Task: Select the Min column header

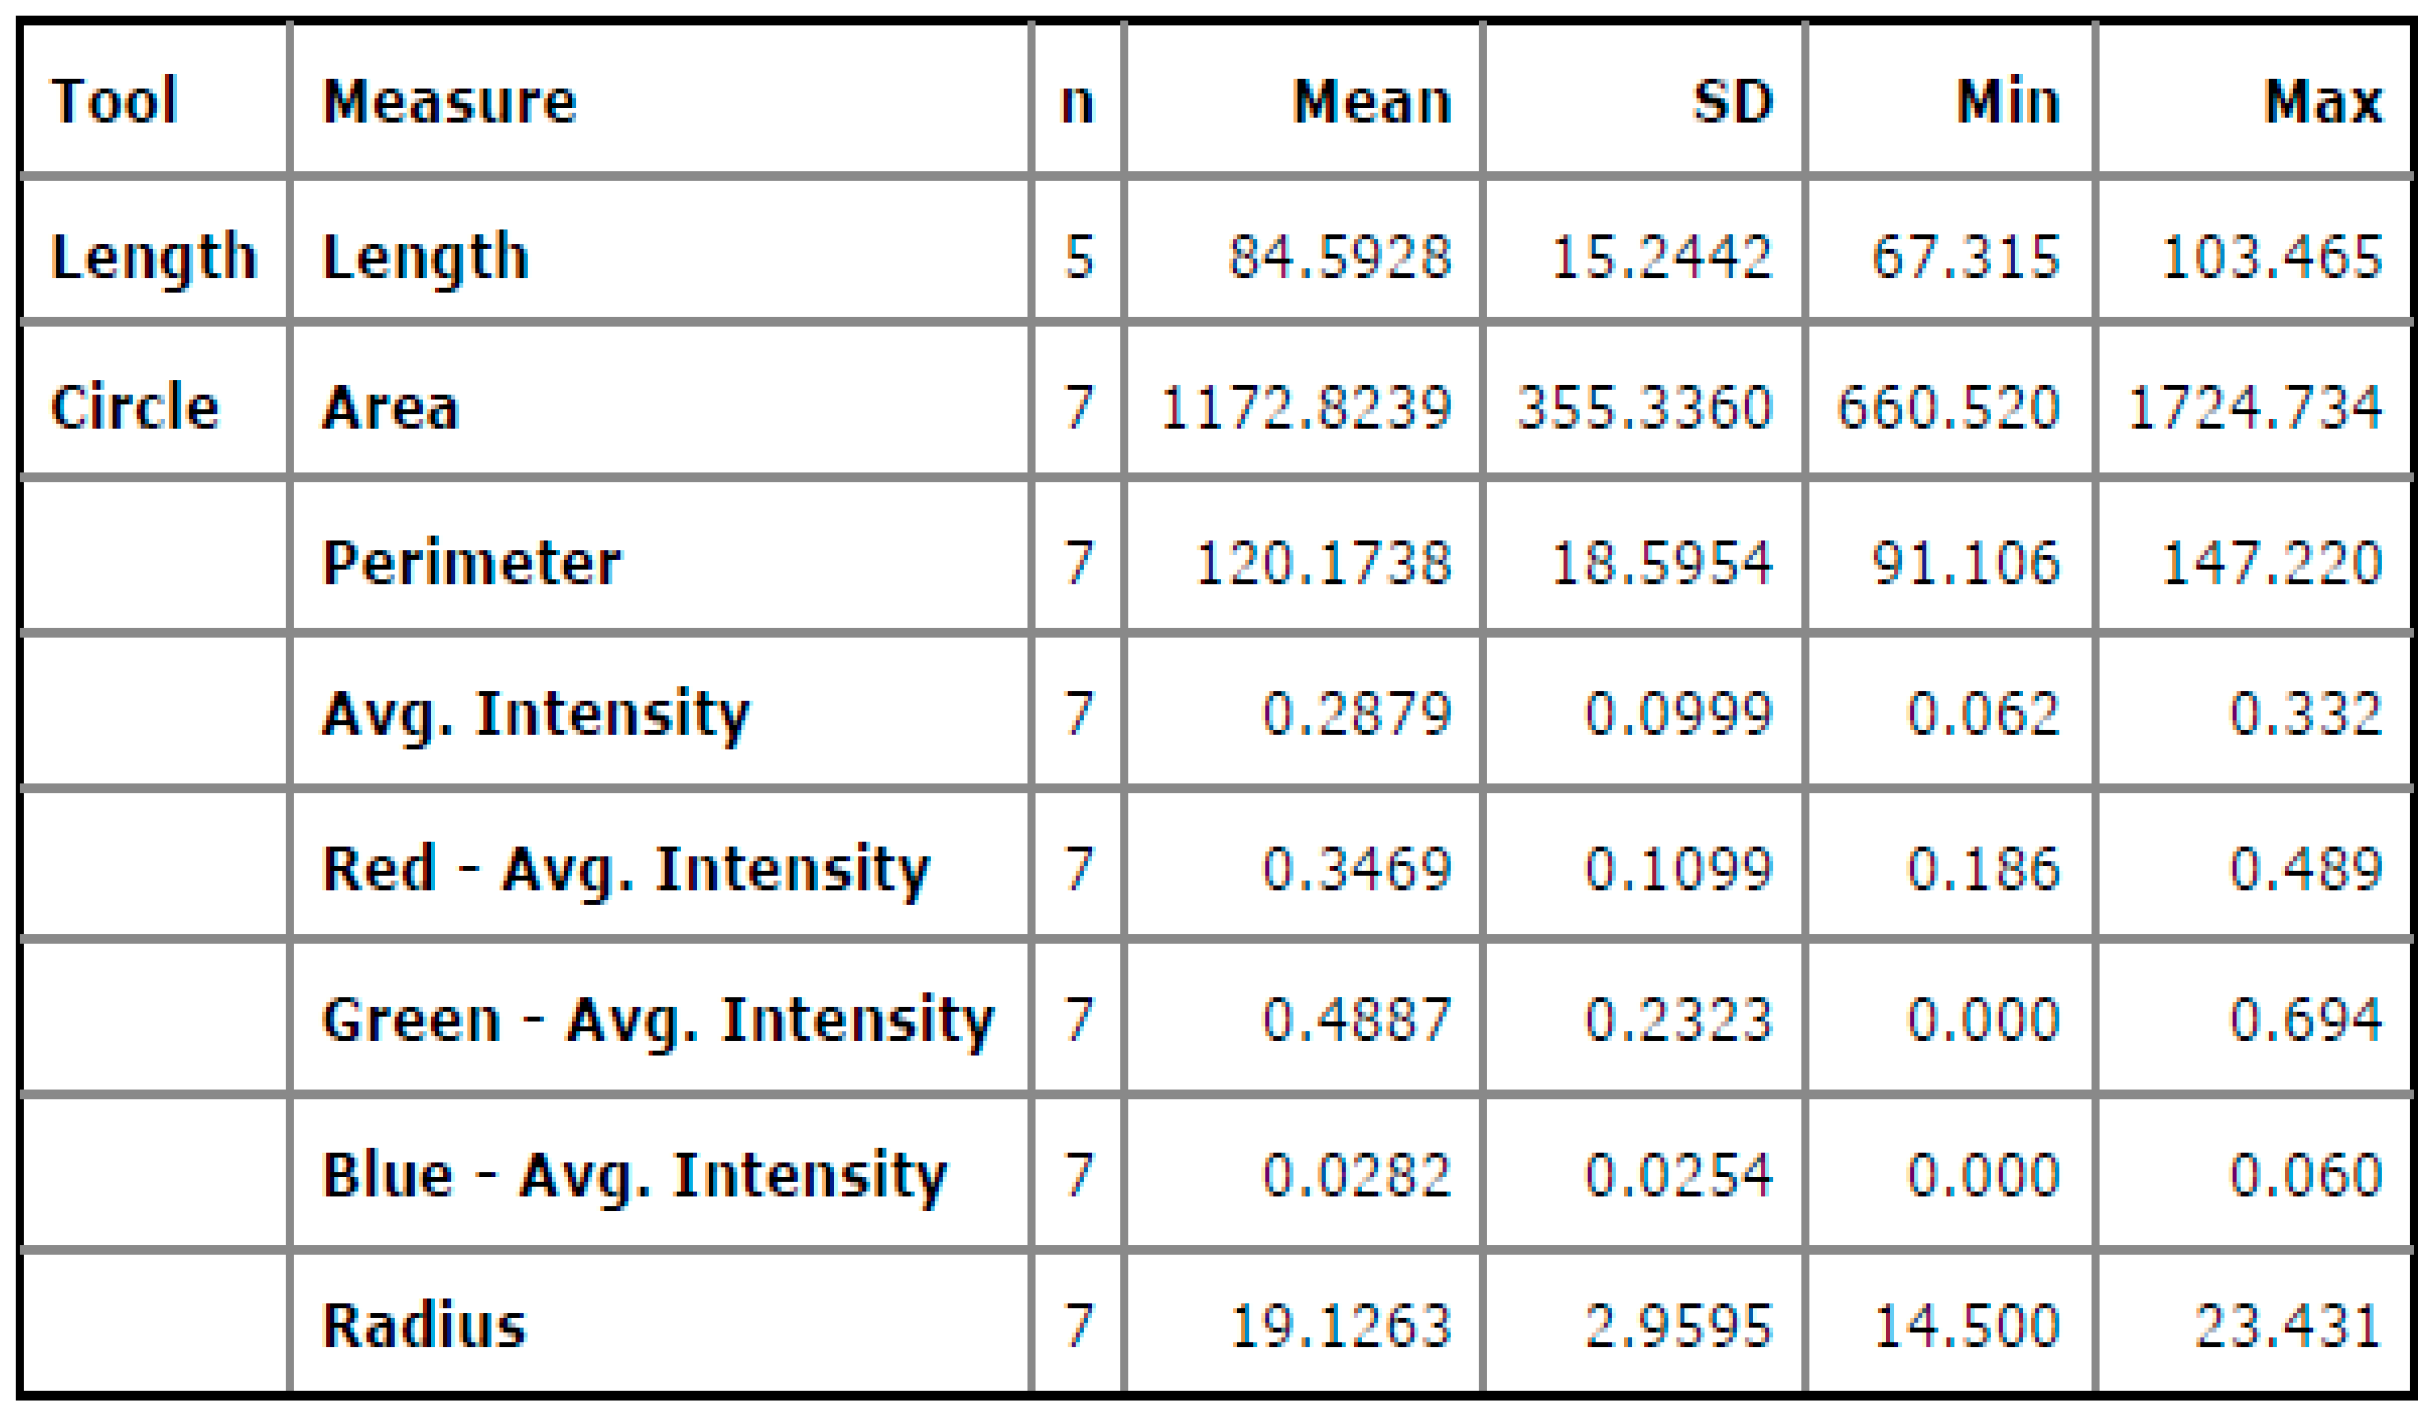Action: [x=2008, y=101]
